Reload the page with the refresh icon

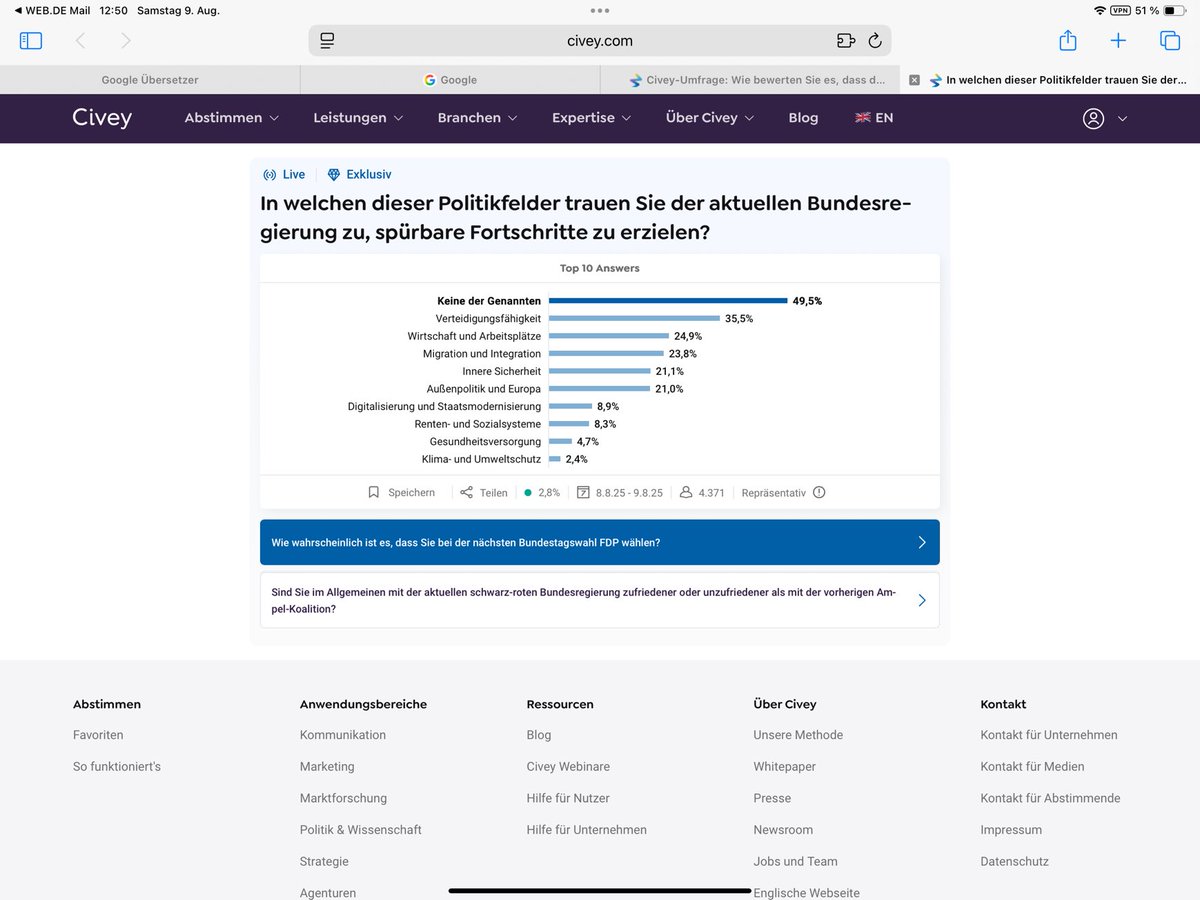point(875,41)
